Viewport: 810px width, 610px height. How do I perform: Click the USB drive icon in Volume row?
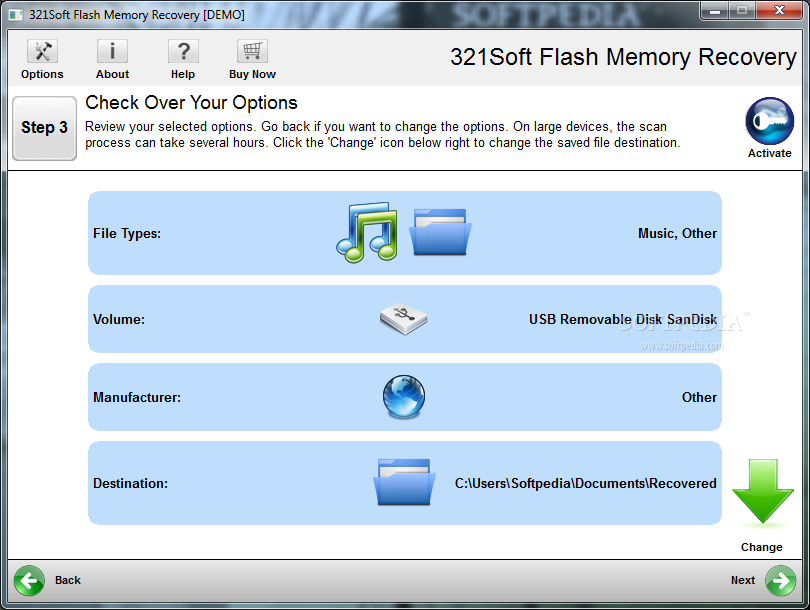pyautogui.click(x=403, y=319)
